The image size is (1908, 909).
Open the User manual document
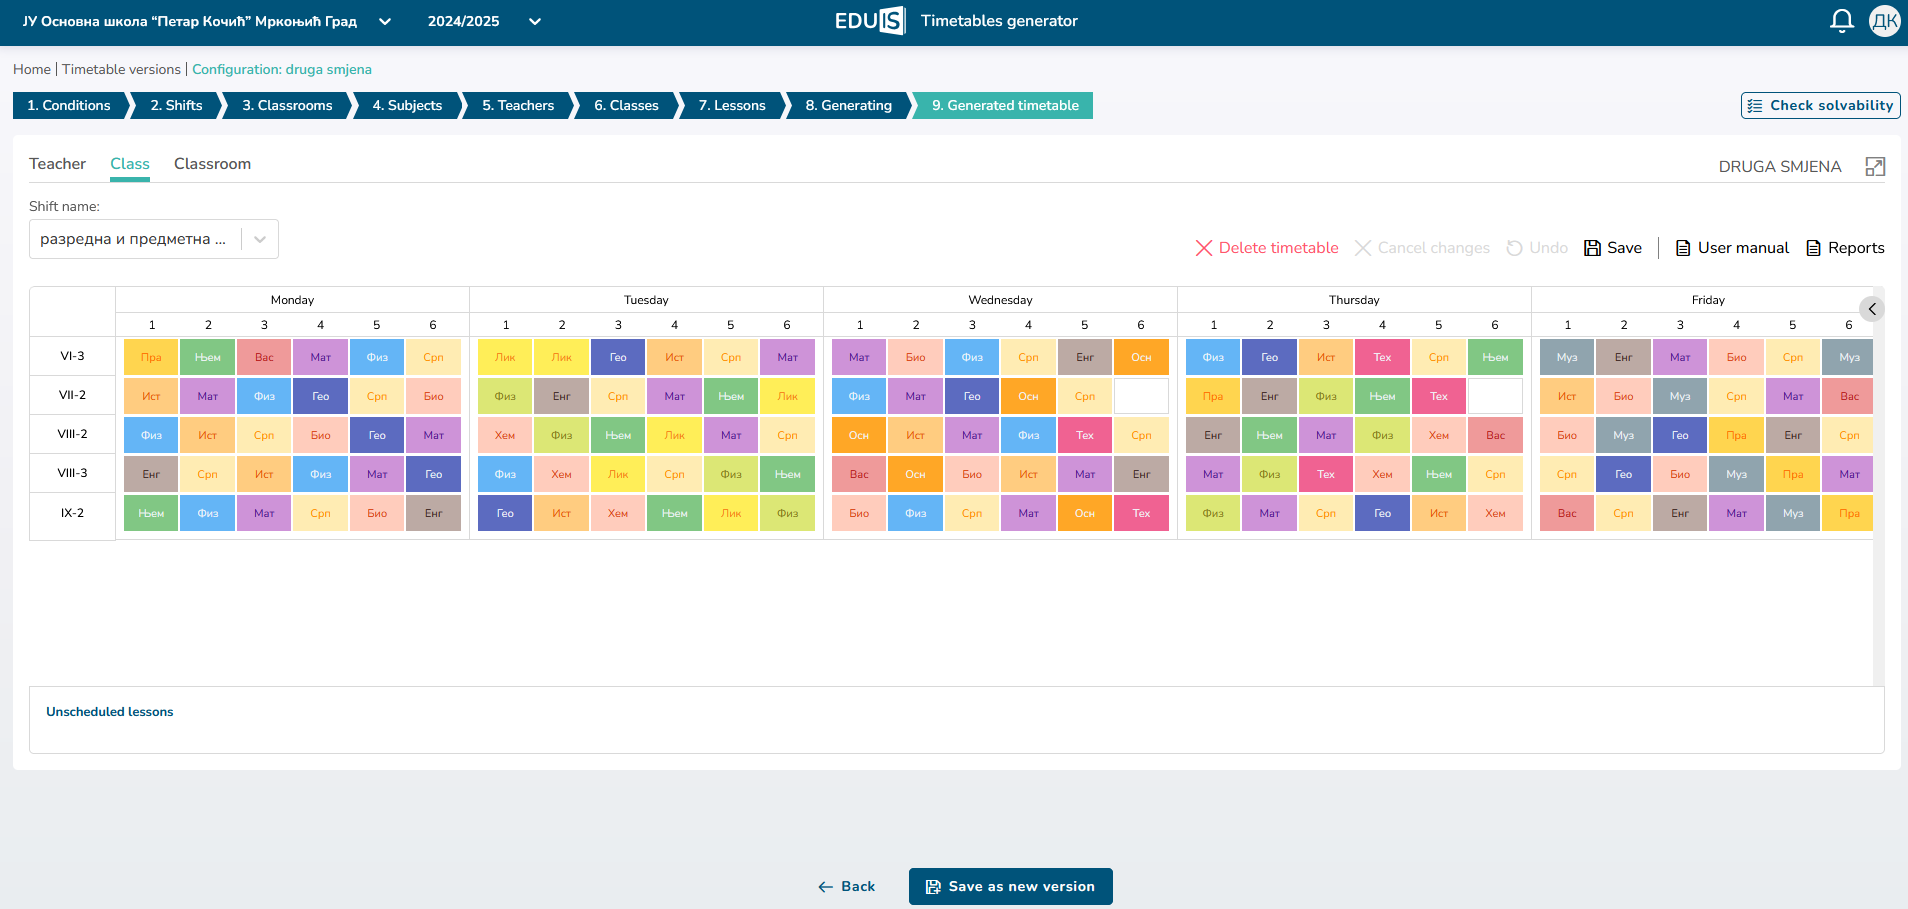[1732, 248]
